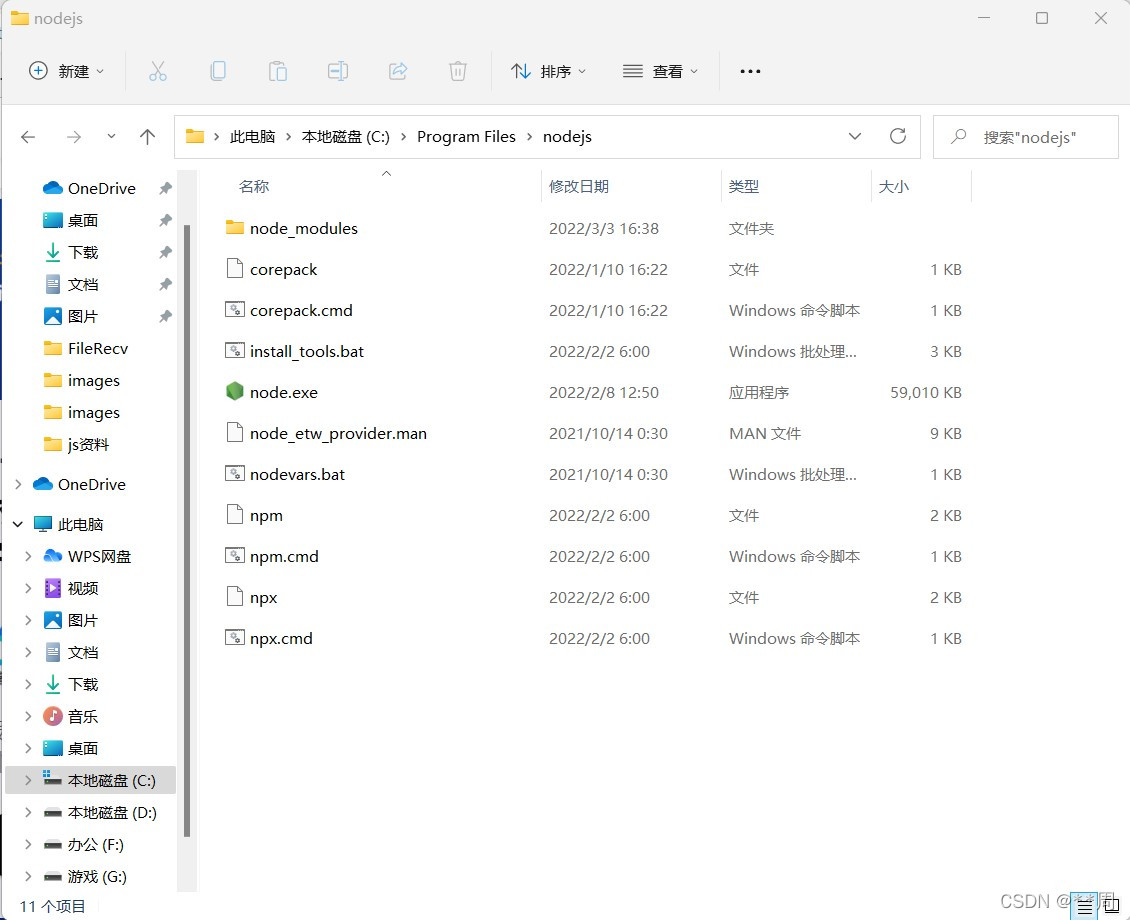Expand 游戏 (G:) drive node
Viewport: 1130px width, 920px height.
[28, 876]
